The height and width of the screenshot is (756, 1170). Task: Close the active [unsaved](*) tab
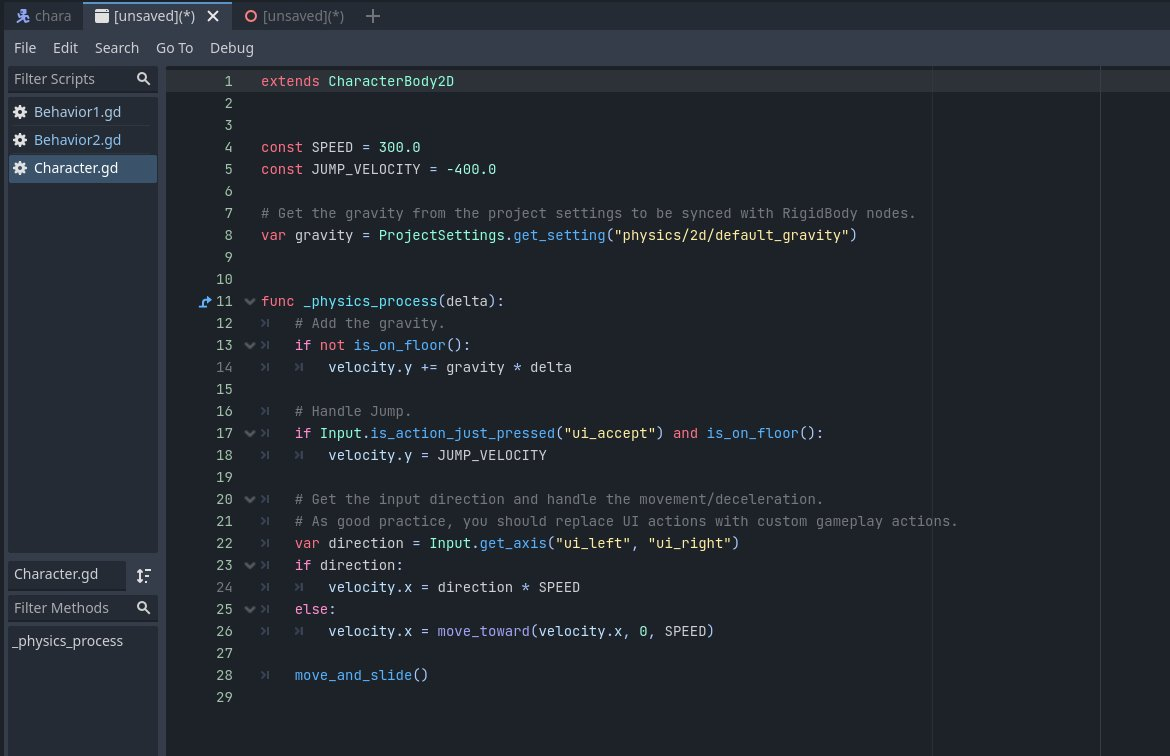click(213, 16)
